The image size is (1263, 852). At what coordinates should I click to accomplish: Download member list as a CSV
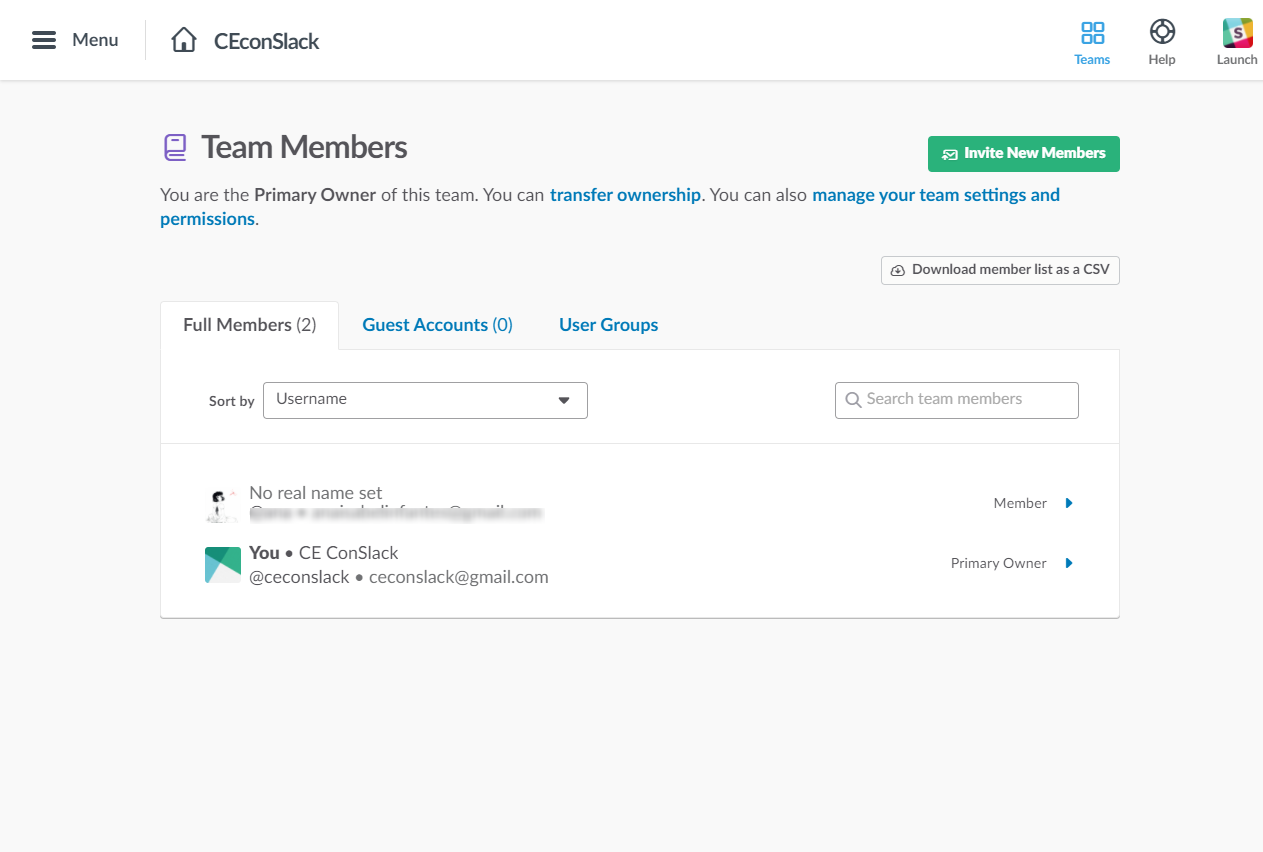tap(1000, 270)
